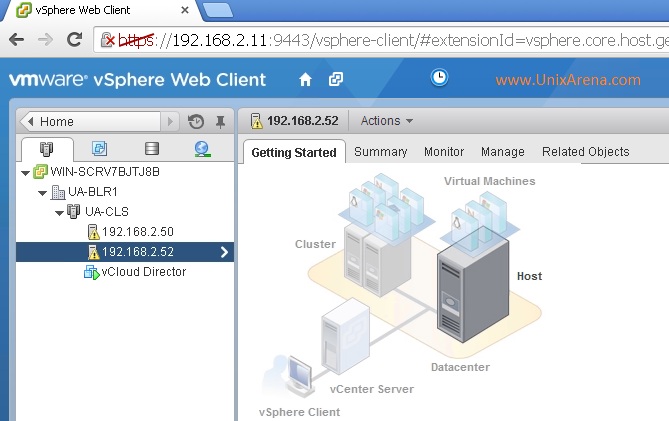
Task: Click the datacenter icon beside UA-BLR1
Action: (58, 192)
